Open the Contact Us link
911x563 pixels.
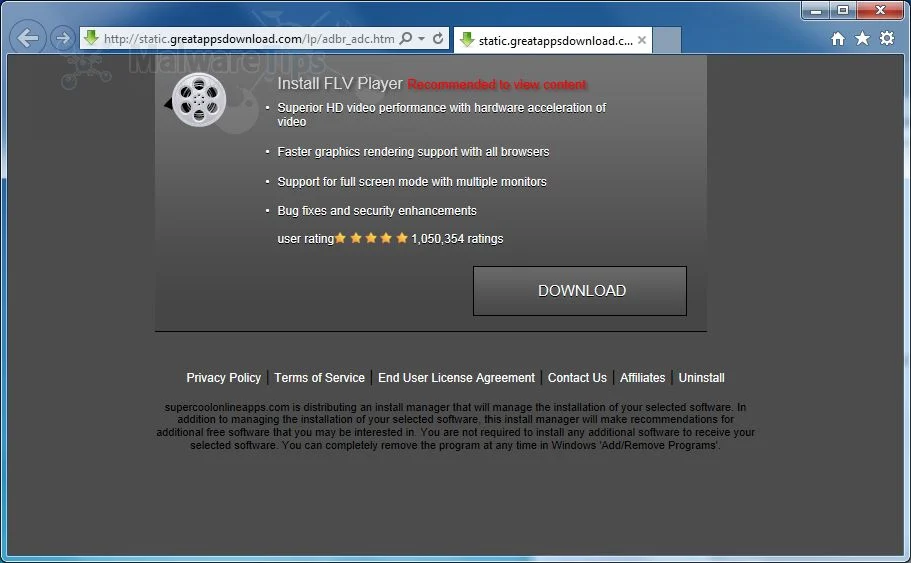click(577, 378)
